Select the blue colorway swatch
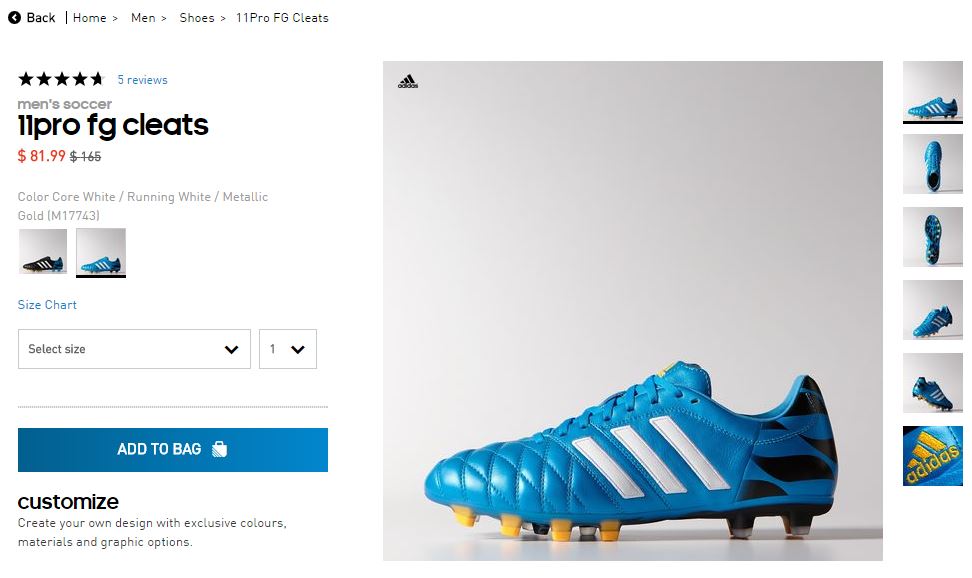The image size is (972, 578). (101, 251)
